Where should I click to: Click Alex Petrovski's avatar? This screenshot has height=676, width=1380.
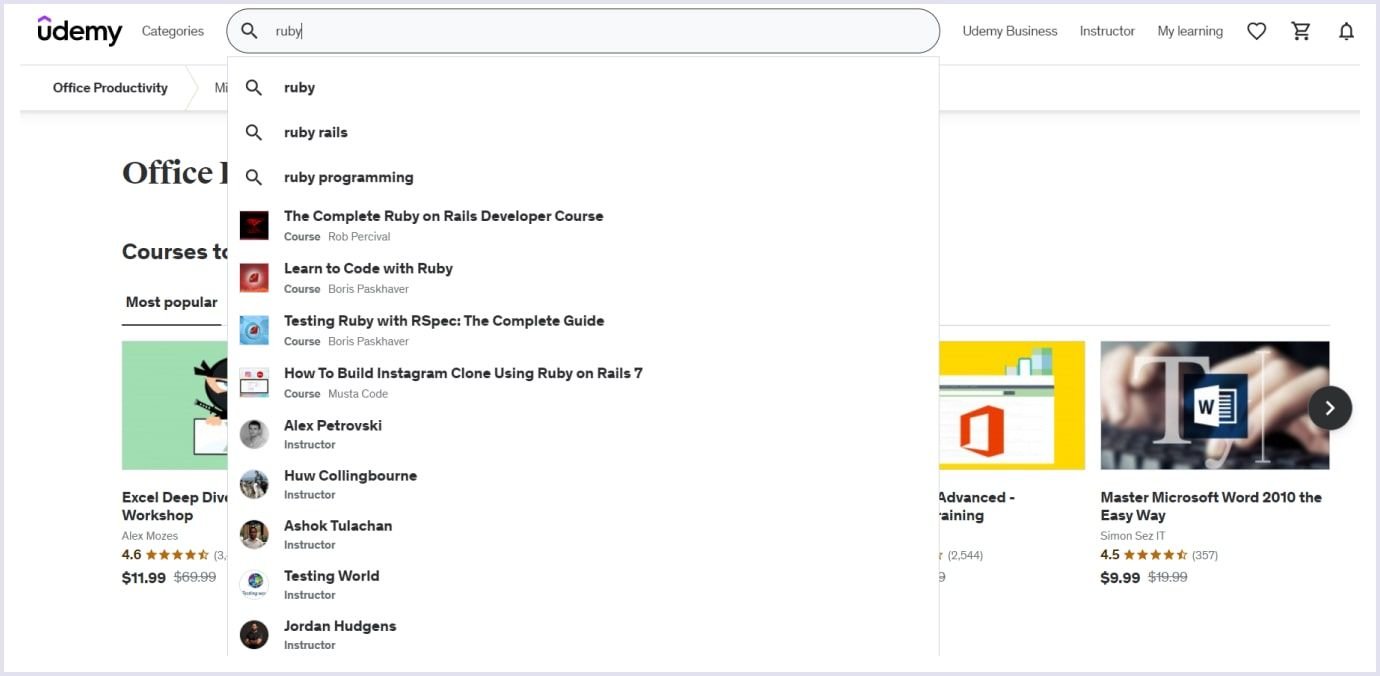[x=254, y=434]
